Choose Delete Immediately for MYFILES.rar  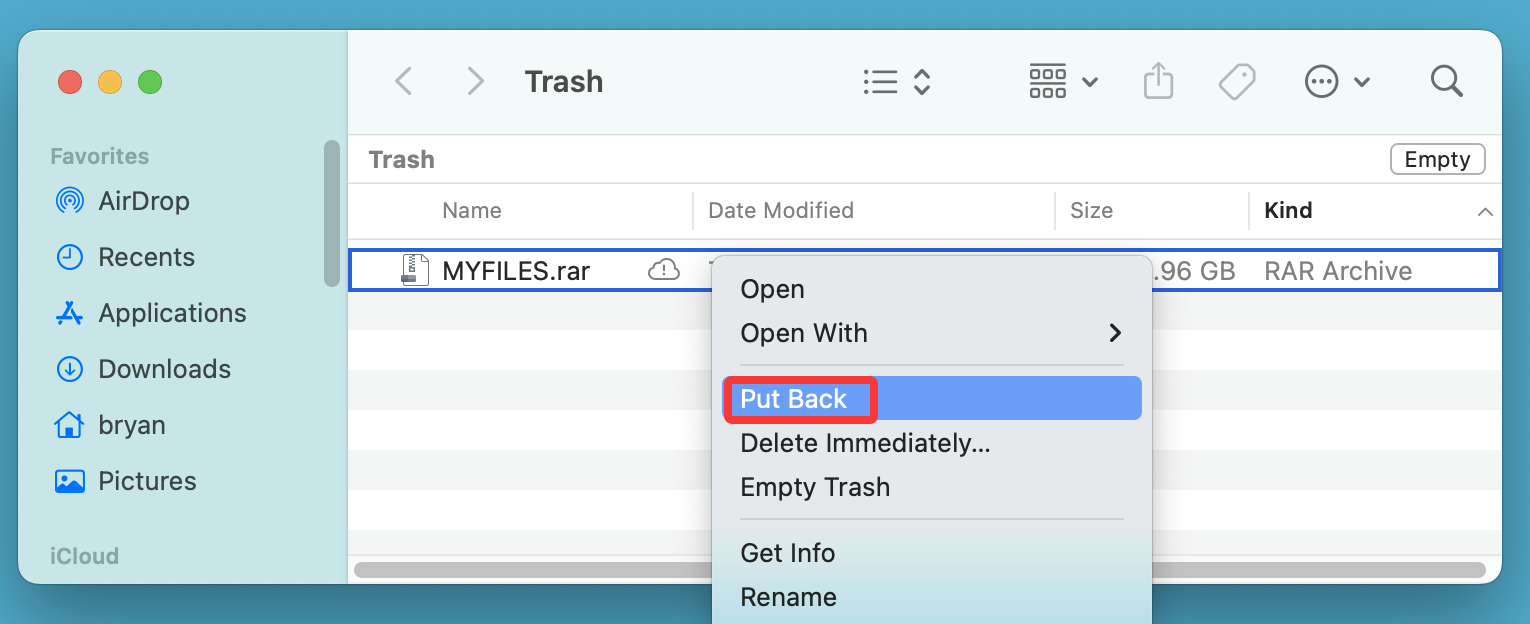click(x=865, y=443)
